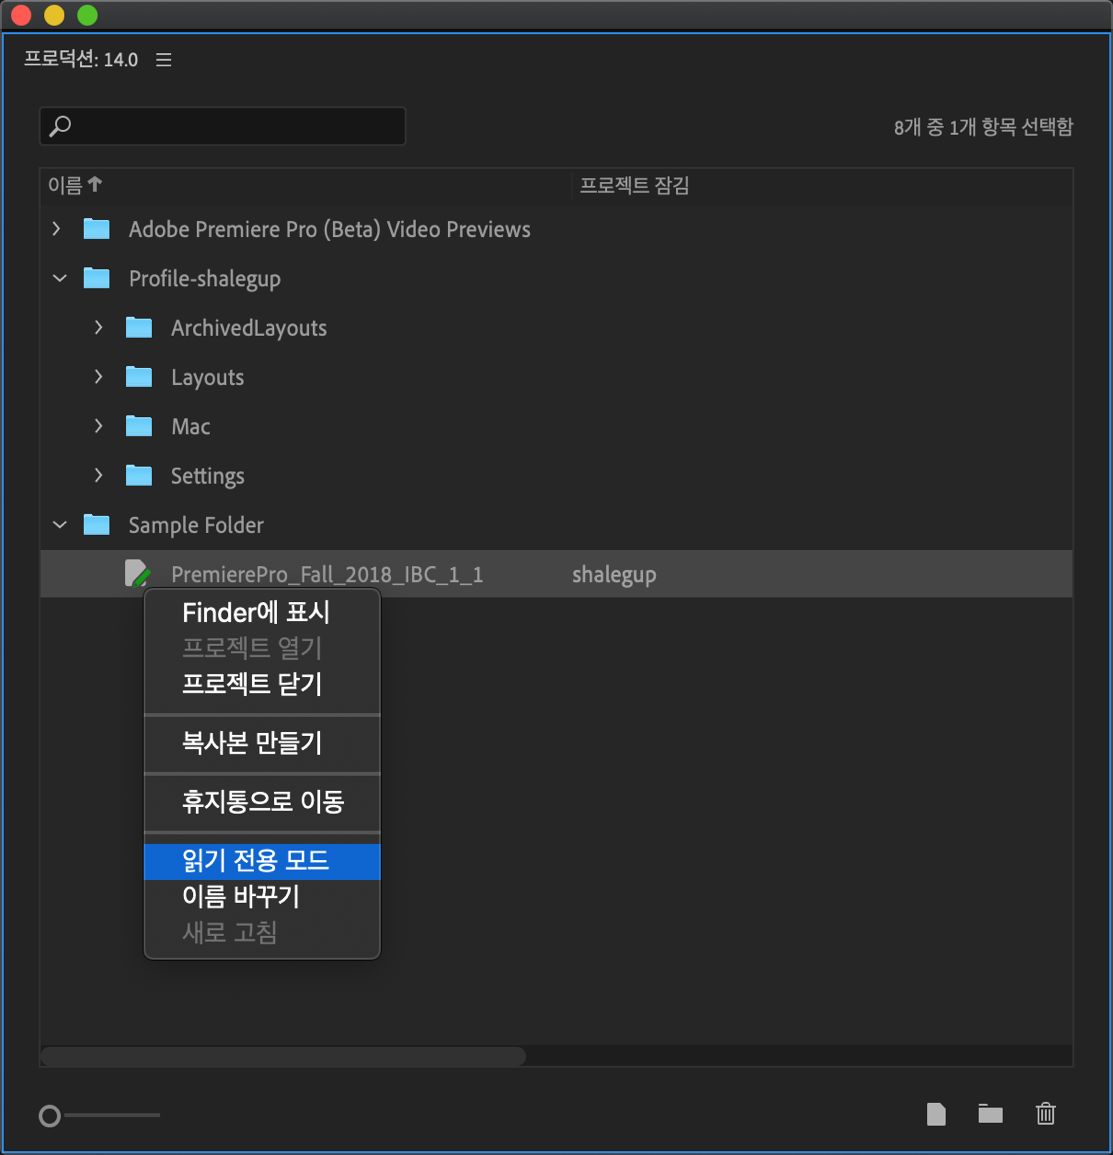Click the Layouts folder icon

point(139,377)
